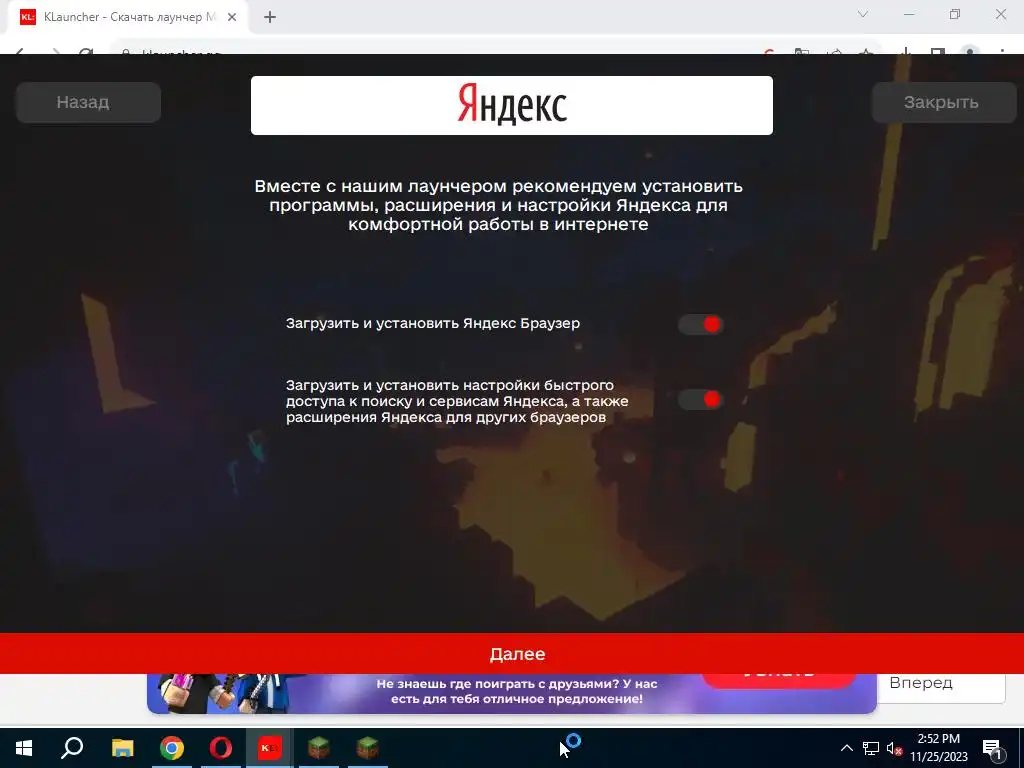Open the clock showing 2:52 PM
Screen dimensions: 1024x768
pyautogui.click(x=938, y=748)
